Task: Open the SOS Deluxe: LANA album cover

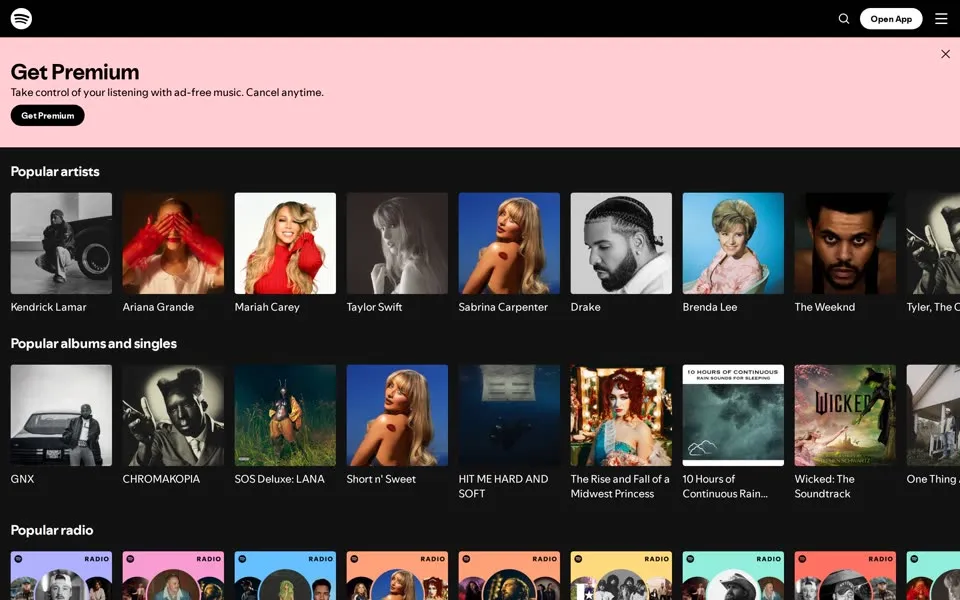Action: (x=285, y=415)
